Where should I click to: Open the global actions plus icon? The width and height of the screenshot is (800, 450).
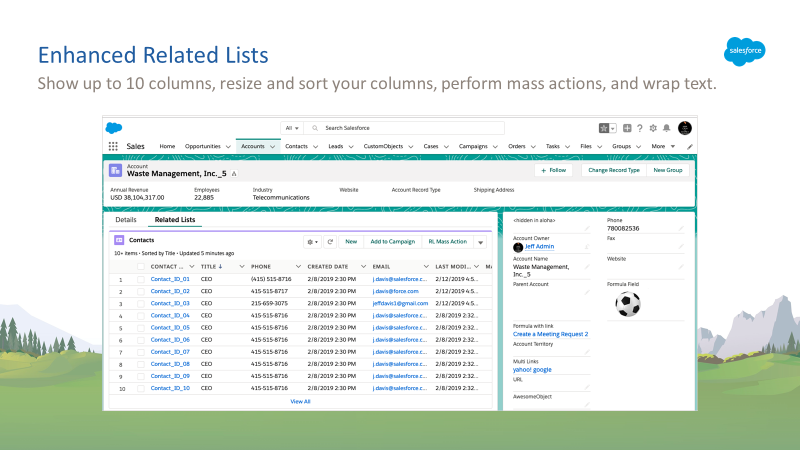[x=627, y=128]
